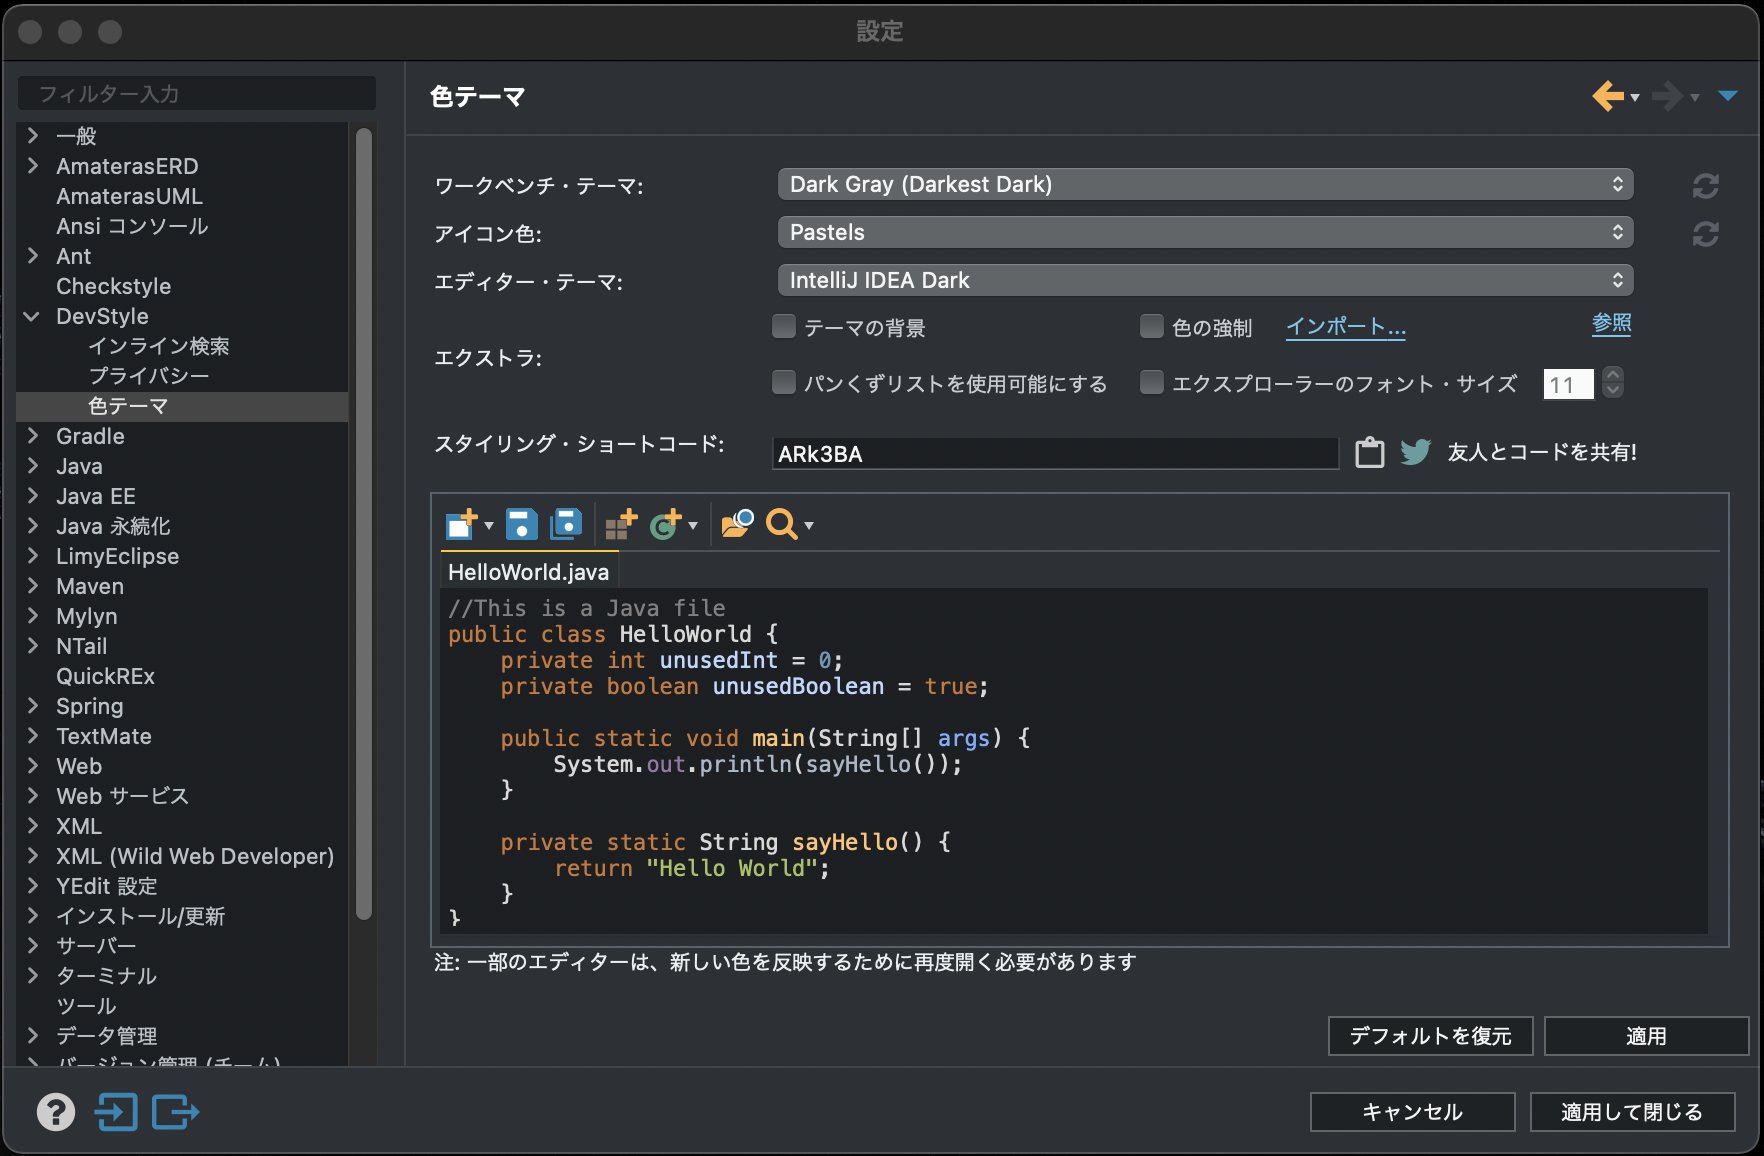Screen dimensions: 1764x1156
Task: Click the 適用して閉じる button
Action: click(x=1632, y=1112)
